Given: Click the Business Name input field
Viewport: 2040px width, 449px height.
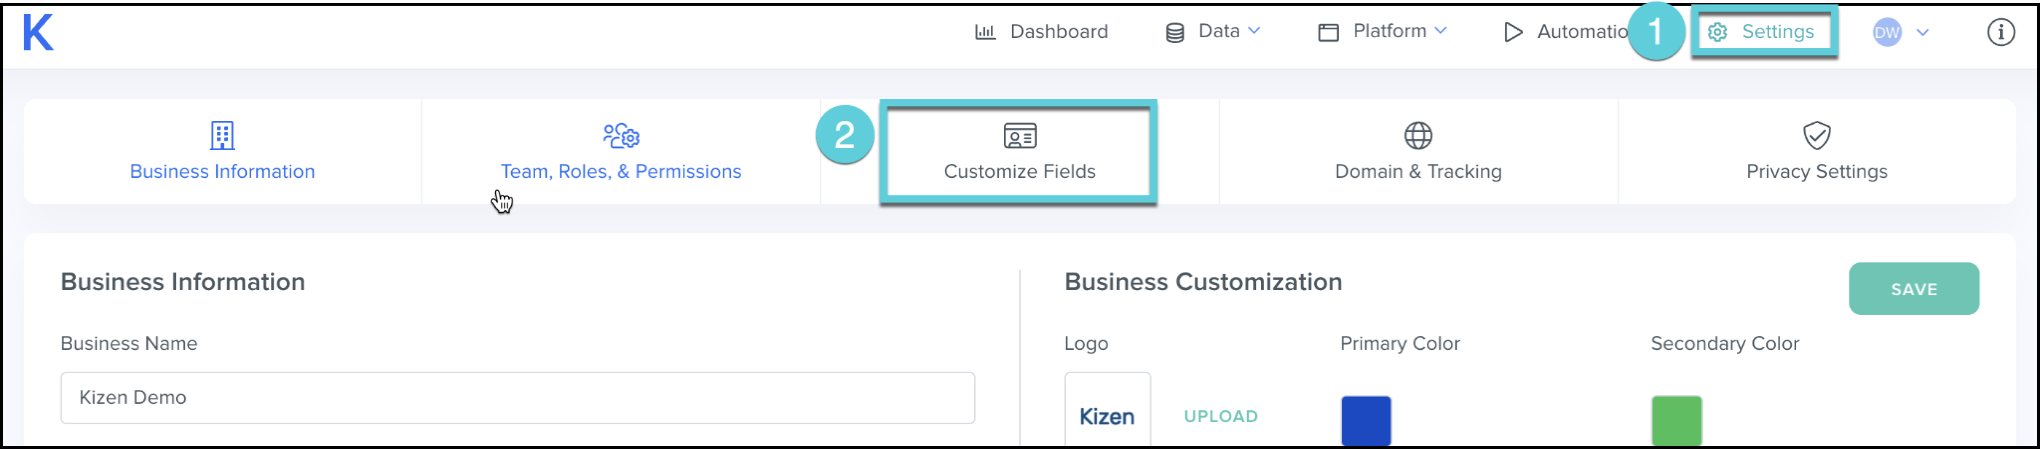Looking at the screenshot, I should [x=517, y=398].
